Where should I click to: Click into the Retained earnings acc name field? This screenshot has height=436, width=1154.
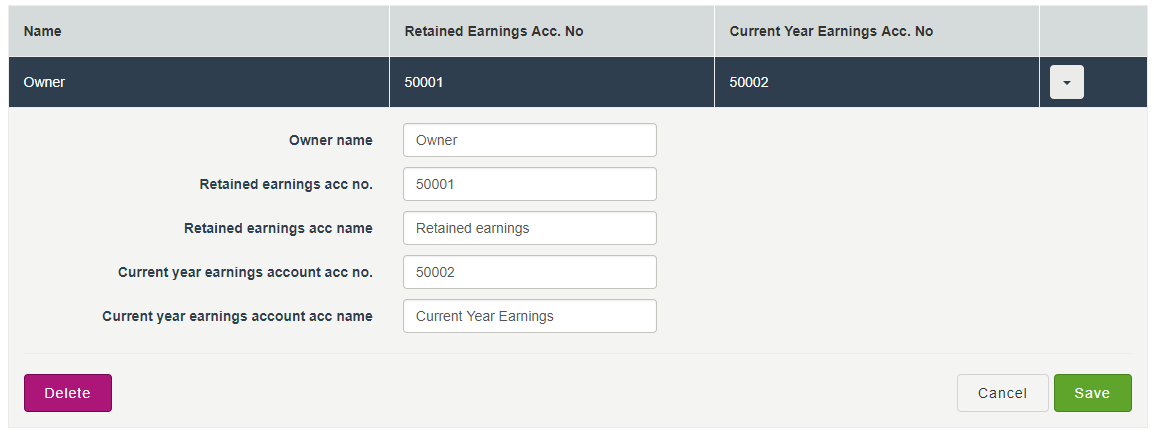click(529, 228)
